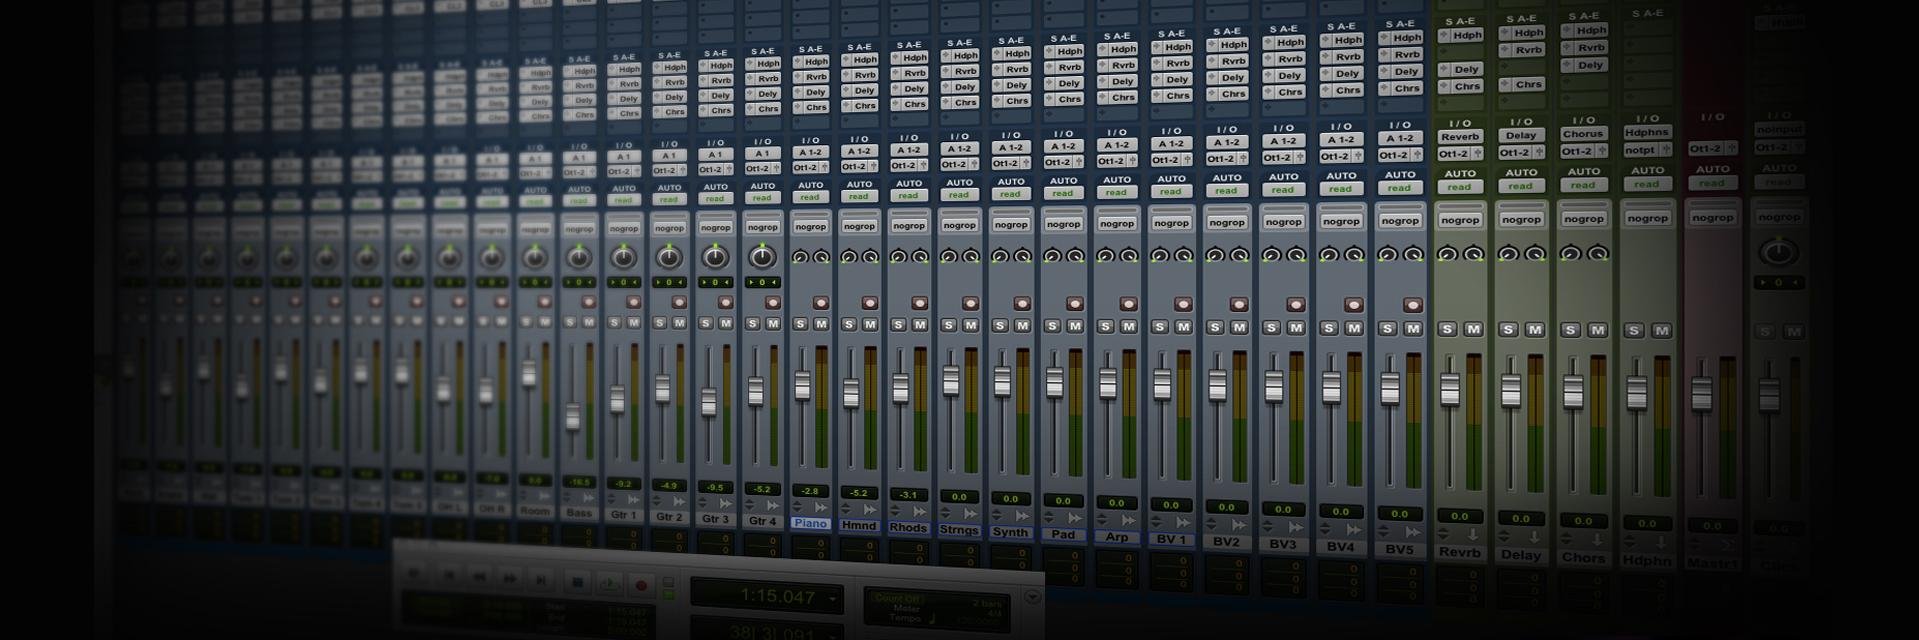Viewport: 1919px width, 640px height.
Task: Grab the Hmnd volume fader
Action: pyautogui.click(x=851, y=393)
